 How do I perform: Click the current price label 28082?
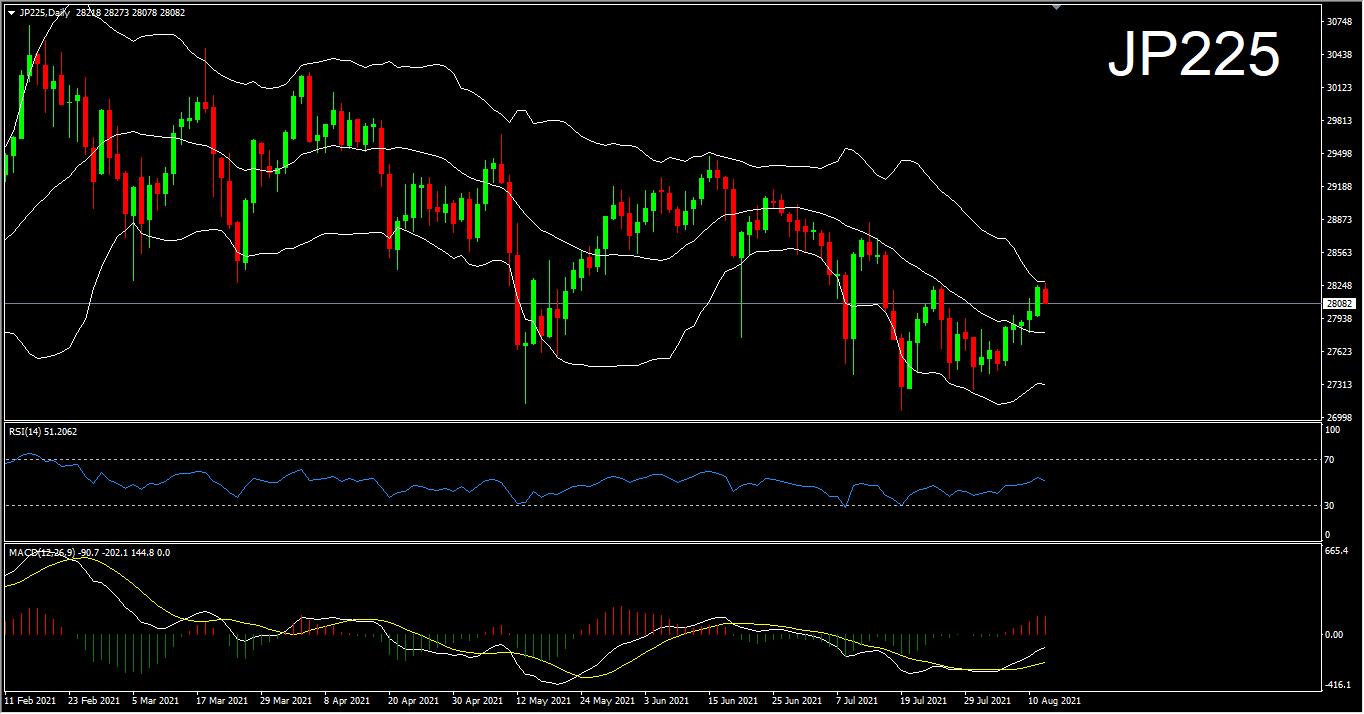click(1338, 303)
